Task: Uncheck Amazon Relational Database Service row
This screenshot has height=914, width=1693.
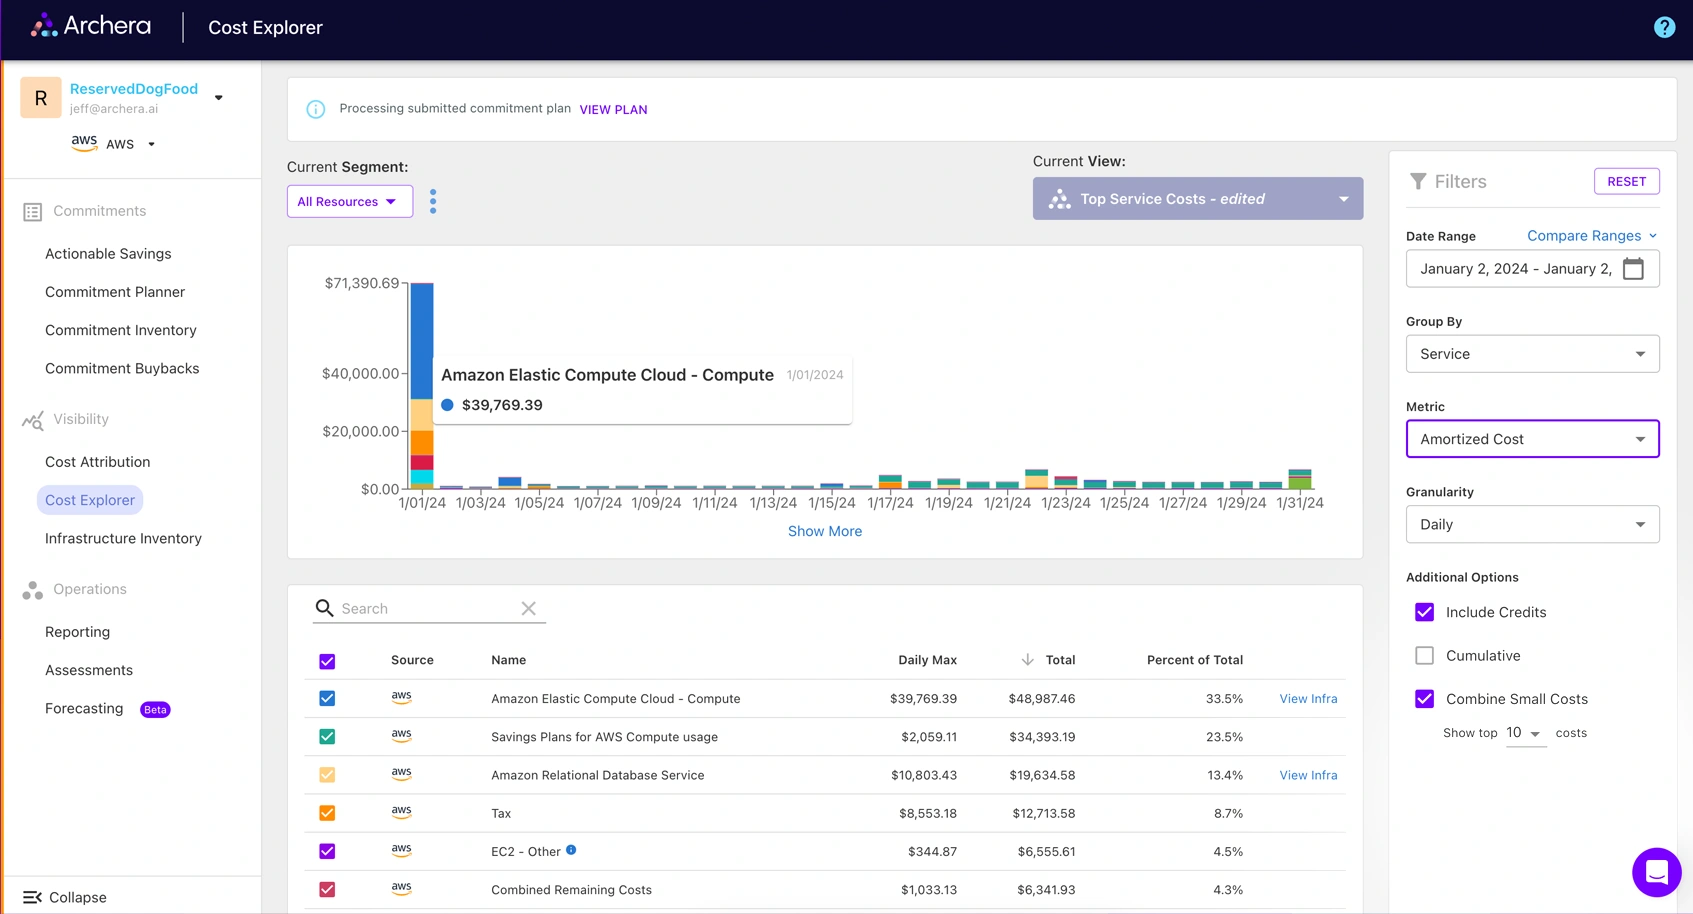Action: coord(327,775)
